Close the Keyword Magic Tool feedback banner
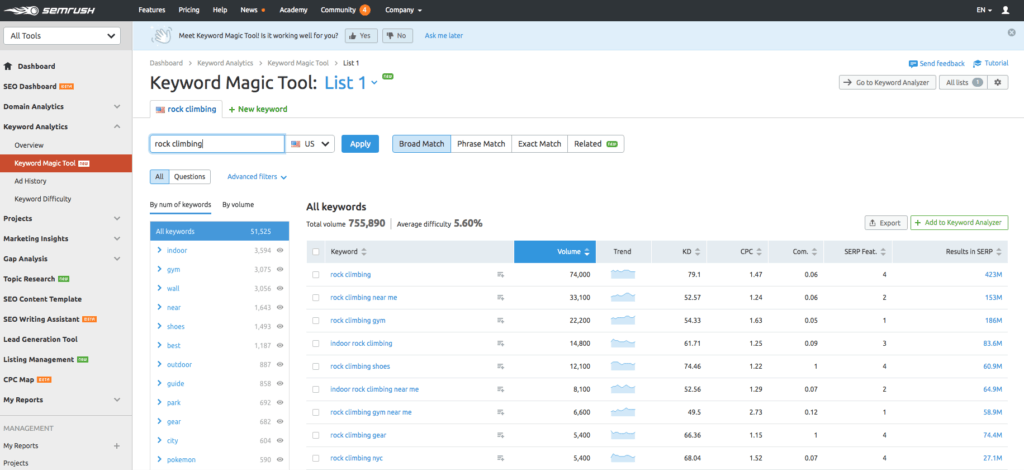The width and height of the screenshot is (1024, 470). (1011, 32)
